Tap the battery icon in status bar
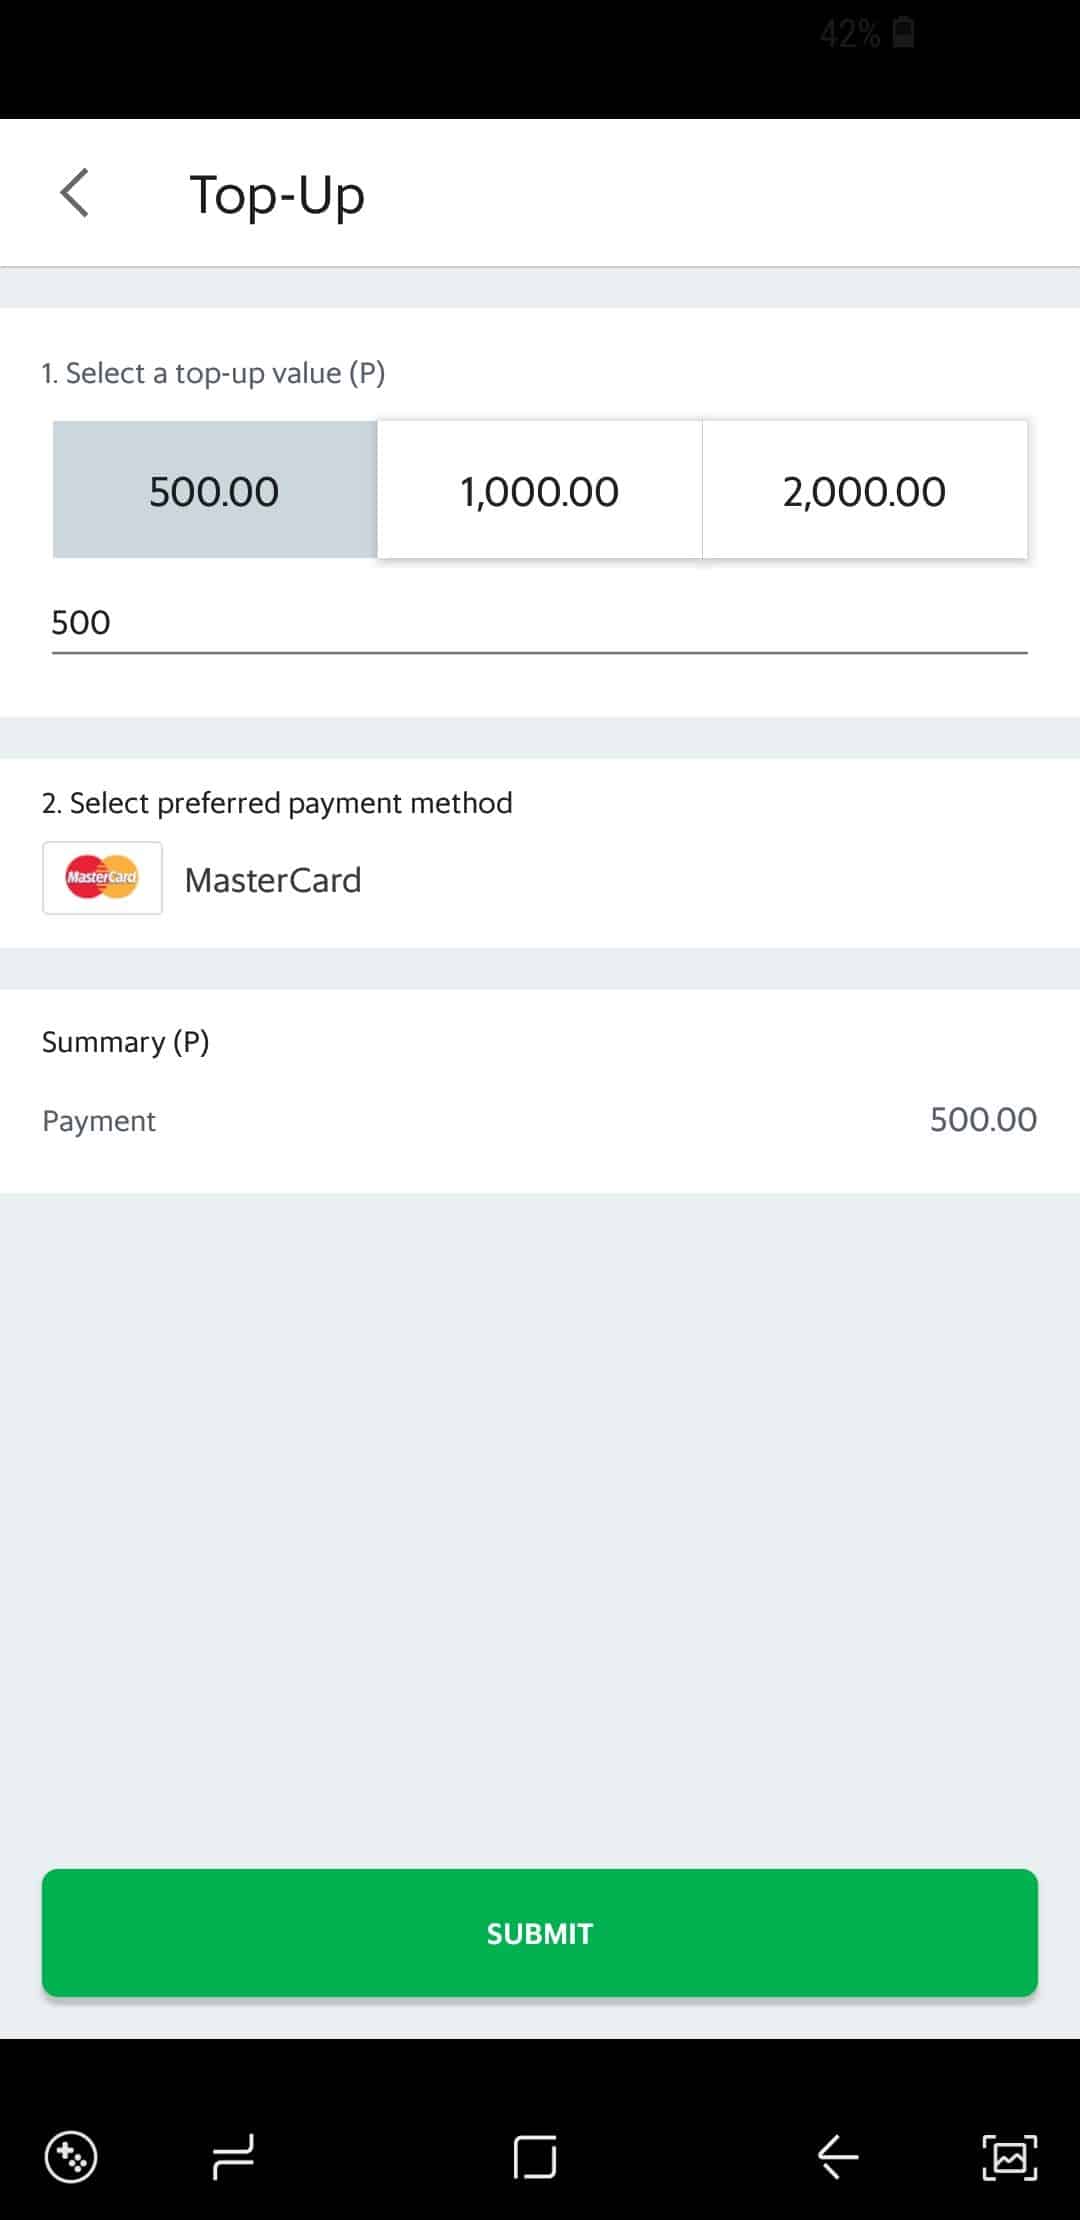 click(903, 33)
